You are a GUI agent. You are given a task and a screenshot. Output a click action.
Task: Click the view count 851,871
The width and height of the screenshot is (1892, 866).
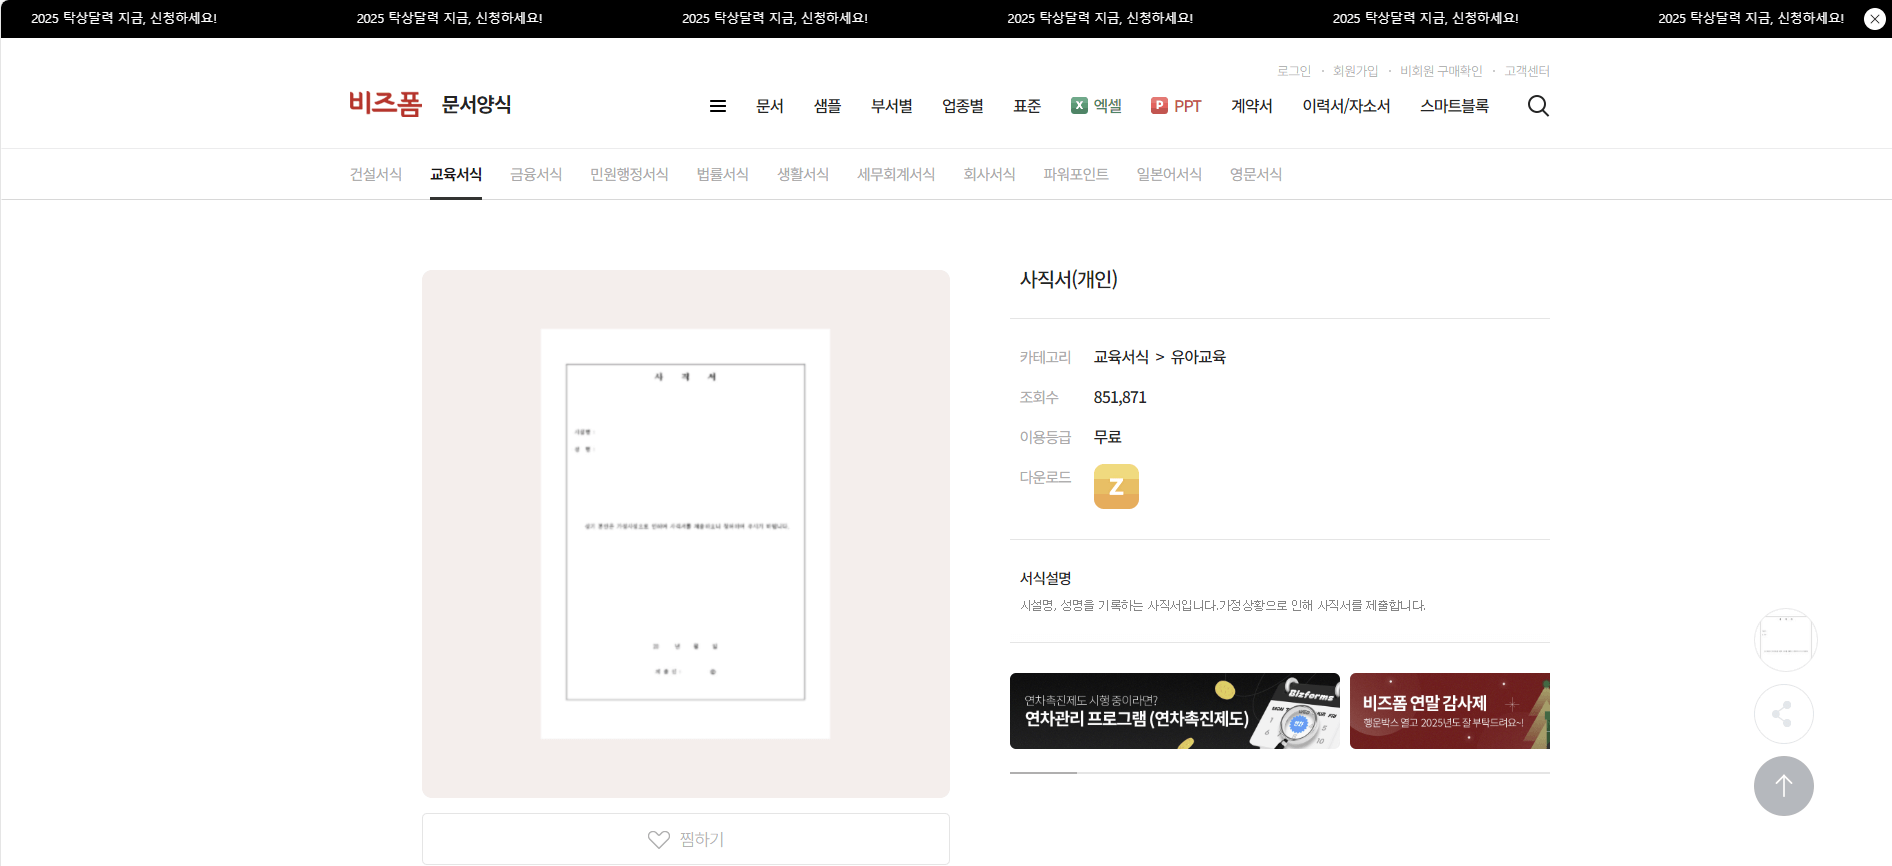point(1120,397)
